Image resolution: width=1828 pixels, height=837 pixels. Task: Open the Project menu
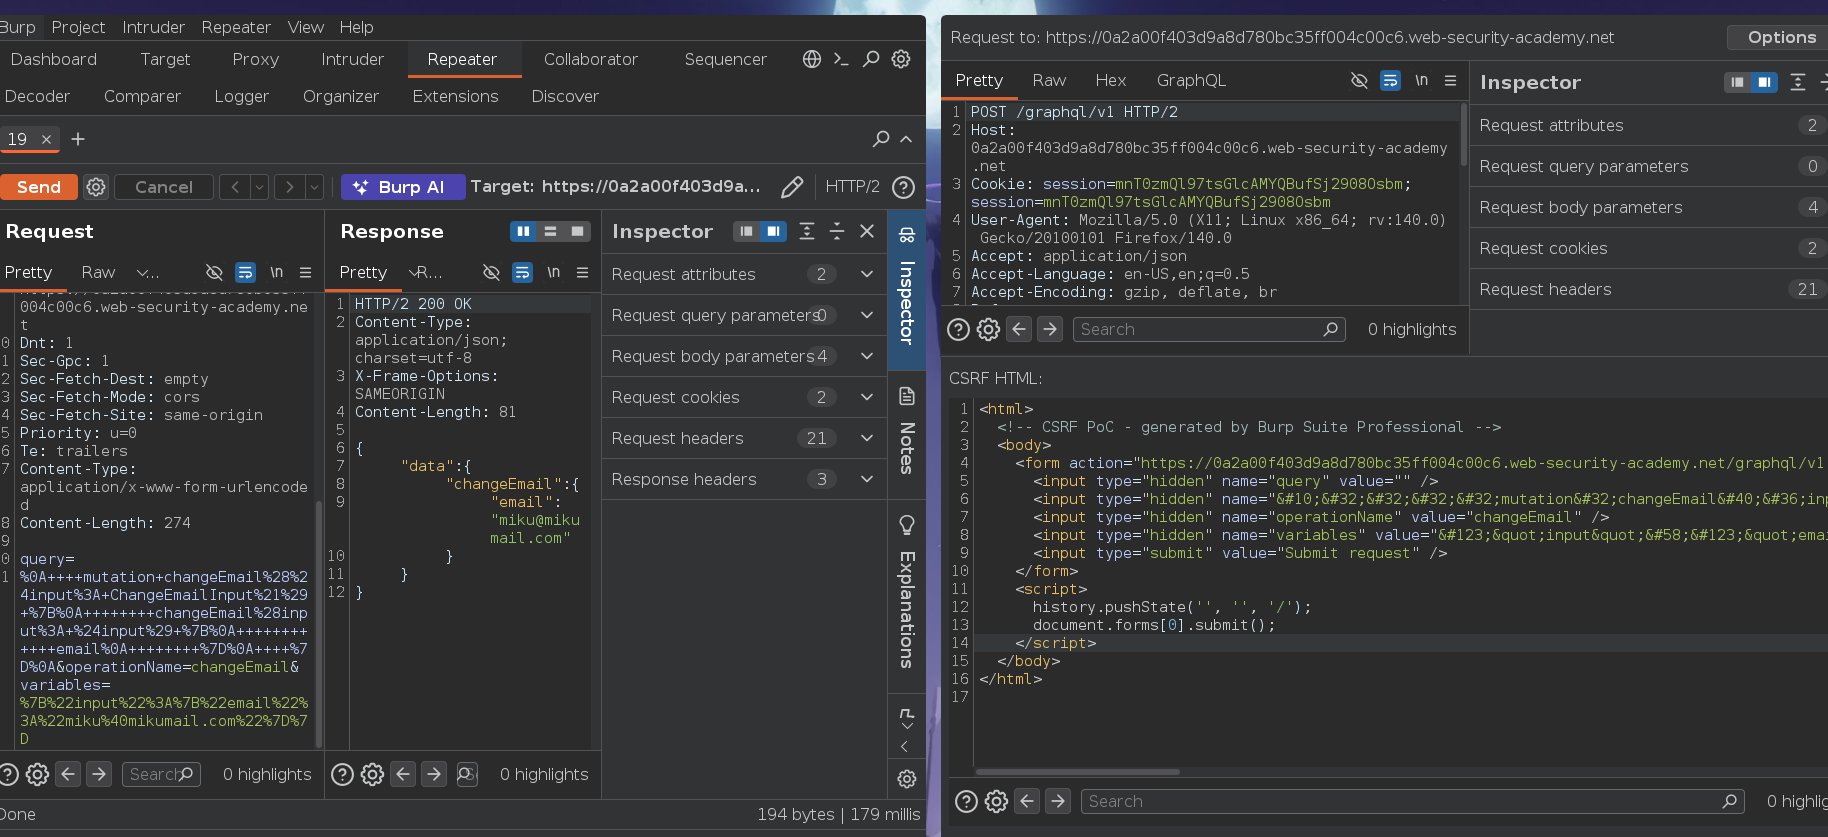click(78, 27)
